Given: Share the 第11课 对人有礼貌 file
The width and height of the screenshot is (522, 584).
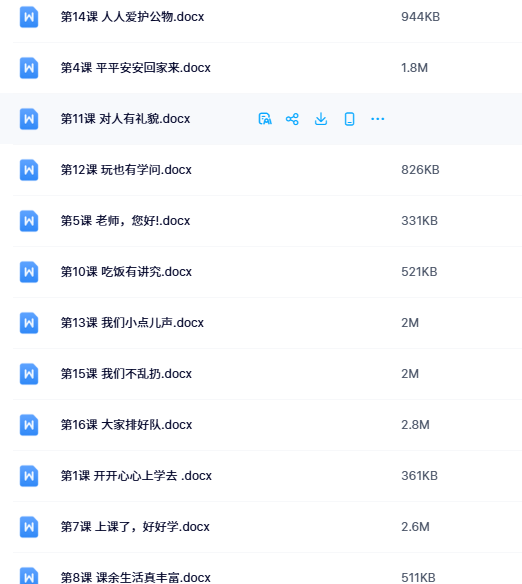Looking at the screenshot, I should click(x=292, y=119).
